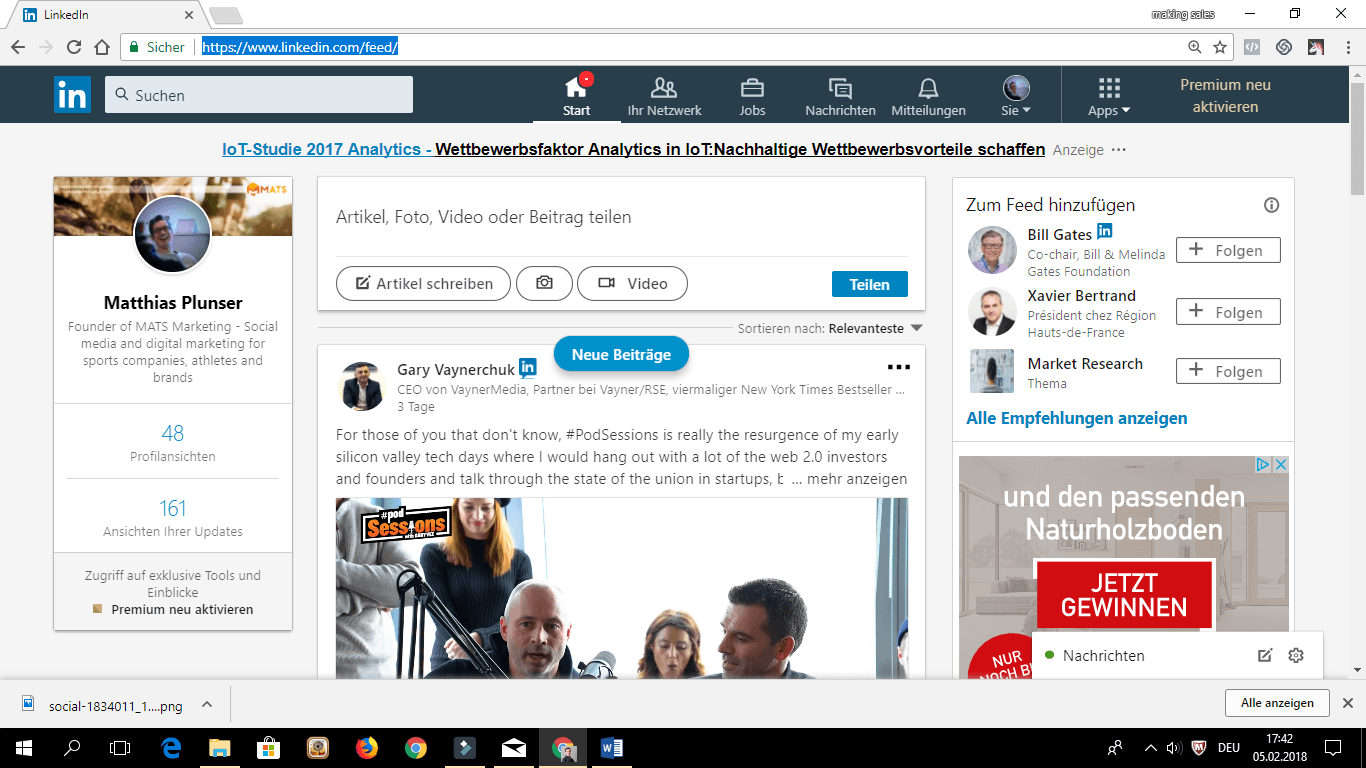Open Ihr Netzwerk in navigation
Image resolution: width=1366 pixels, height=768 pixels.
[x=664, y=96]
